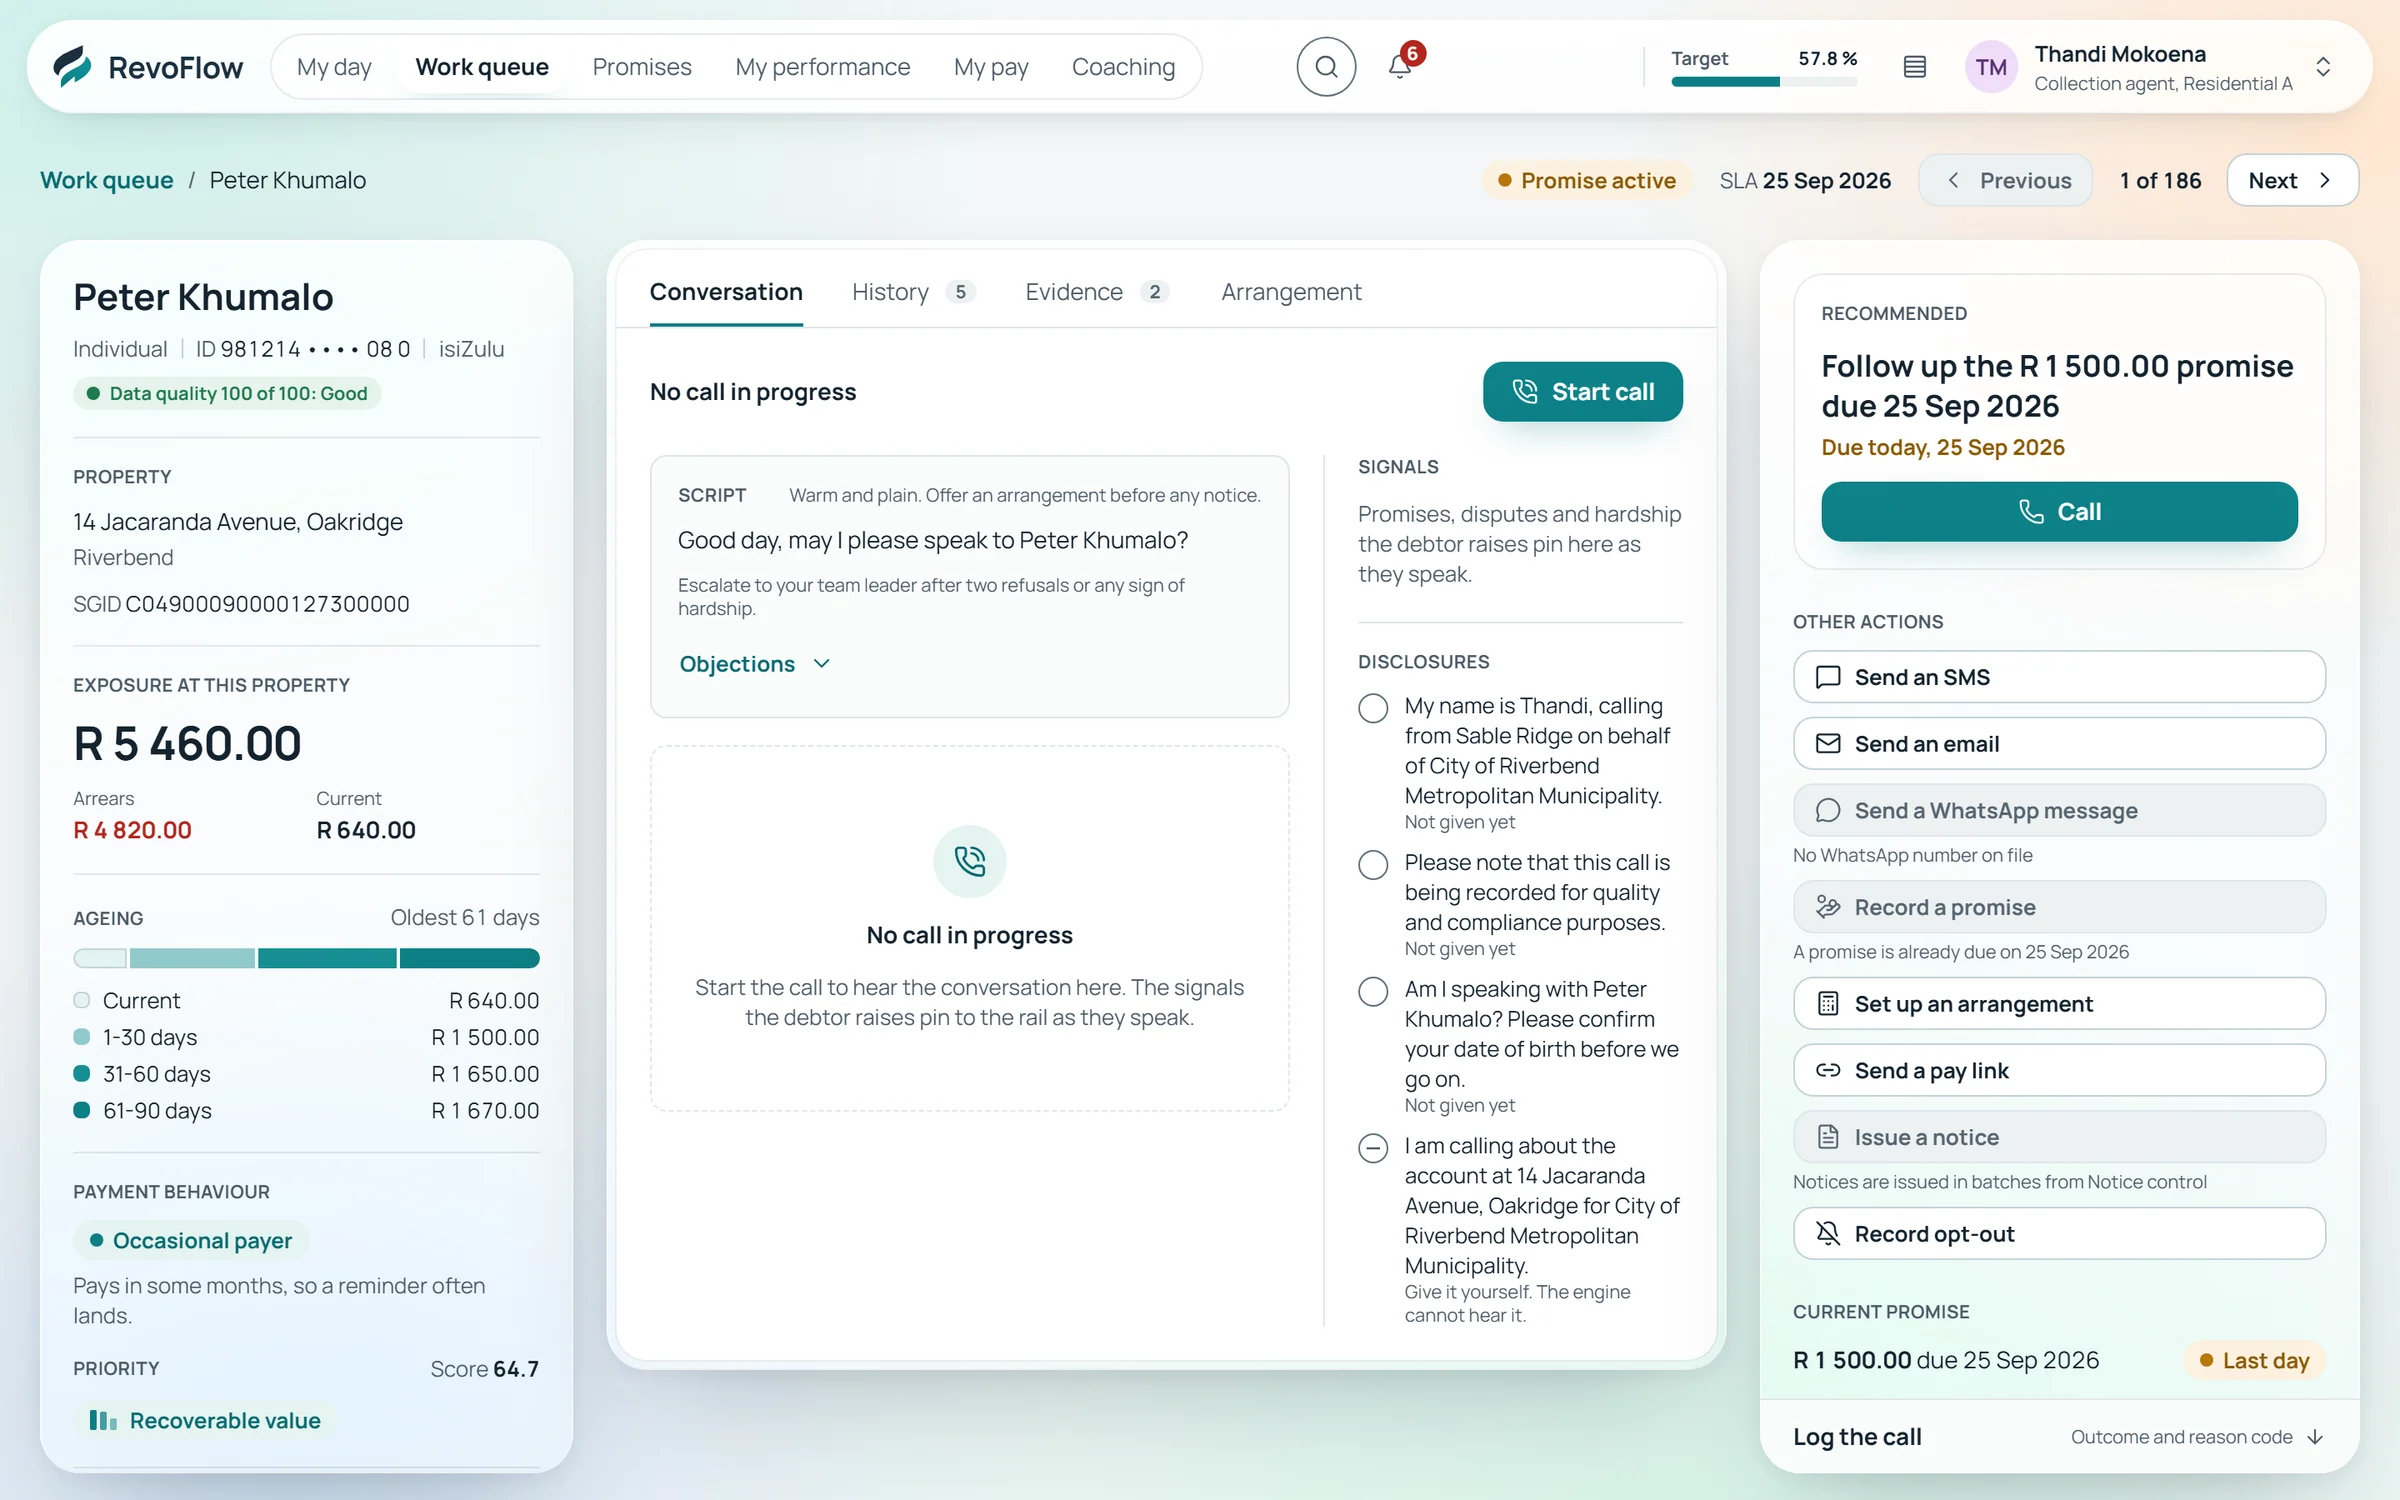Open the search icon button
Image resolution: width=2400 pixels, height=1500 pixels.
(x=1326, y=67)
